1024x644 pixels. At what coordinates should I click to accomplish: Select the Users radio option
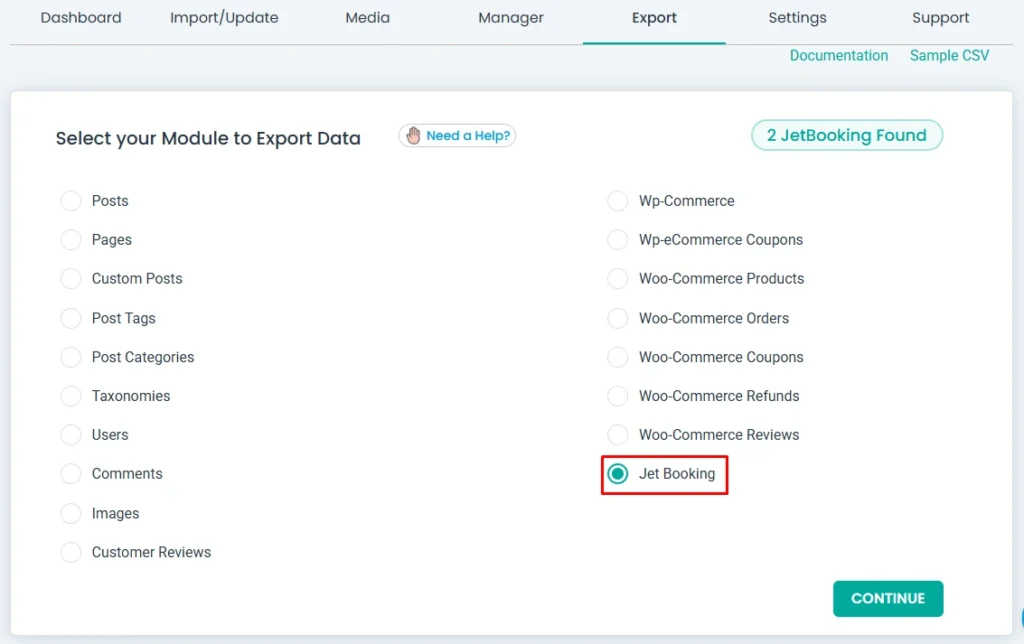click(71, 435)
